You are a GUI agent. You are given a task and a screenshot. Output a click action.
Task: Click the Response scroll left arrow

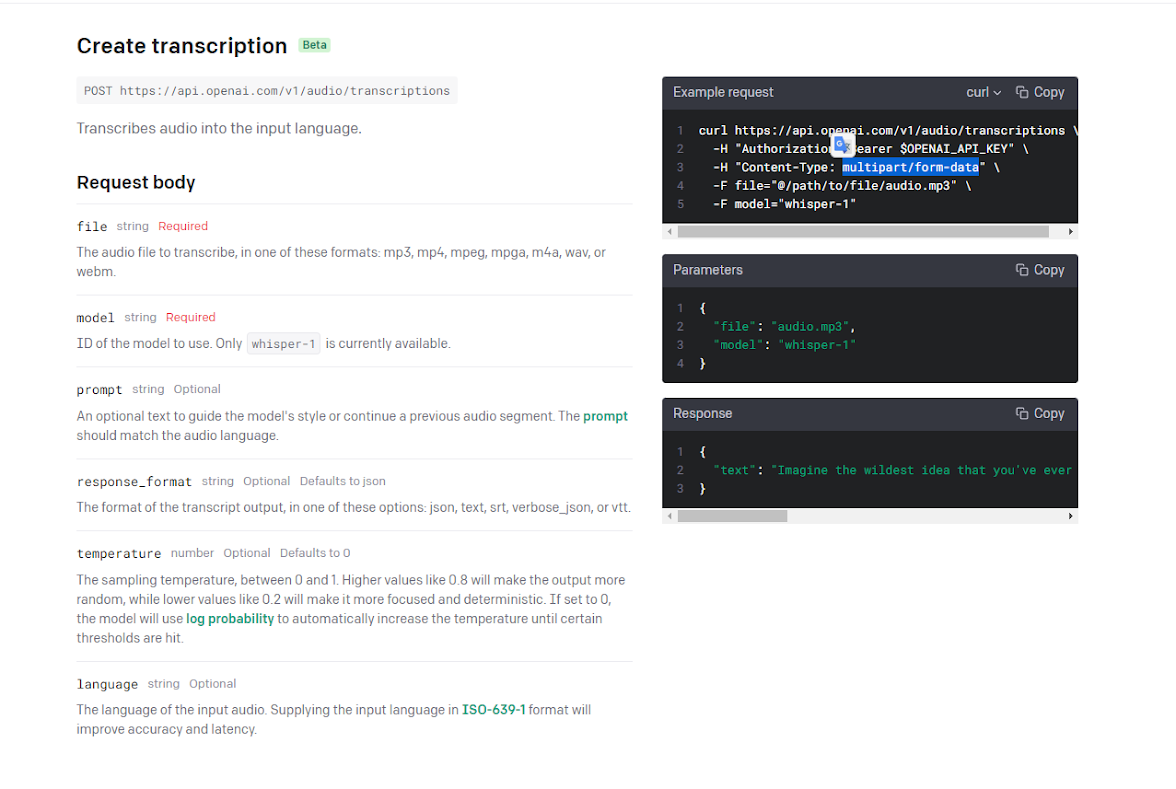pyautogui.click(x=670, y=516)
